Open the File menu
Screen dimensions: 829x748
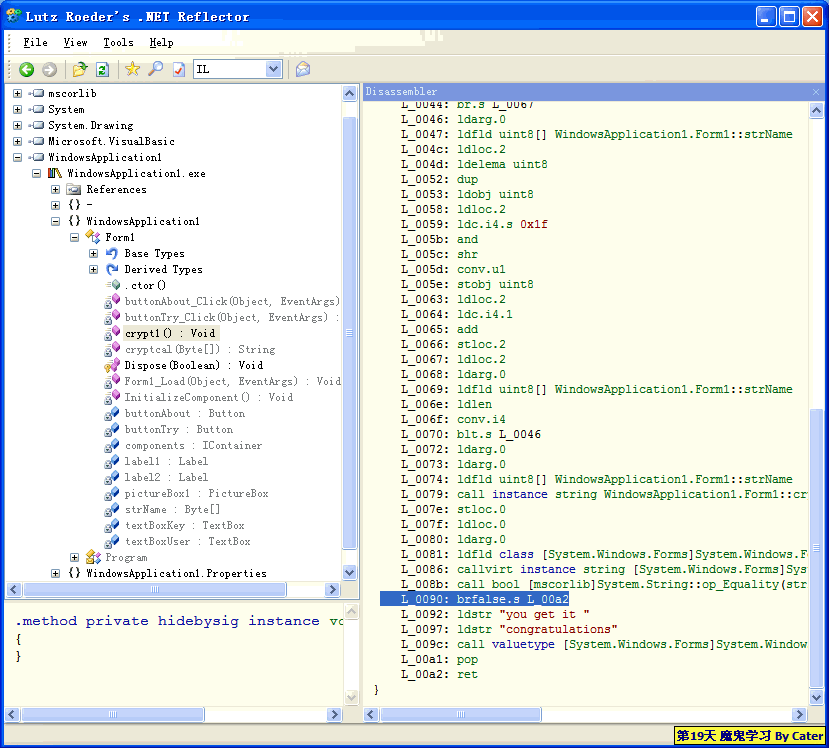(35, 42)
